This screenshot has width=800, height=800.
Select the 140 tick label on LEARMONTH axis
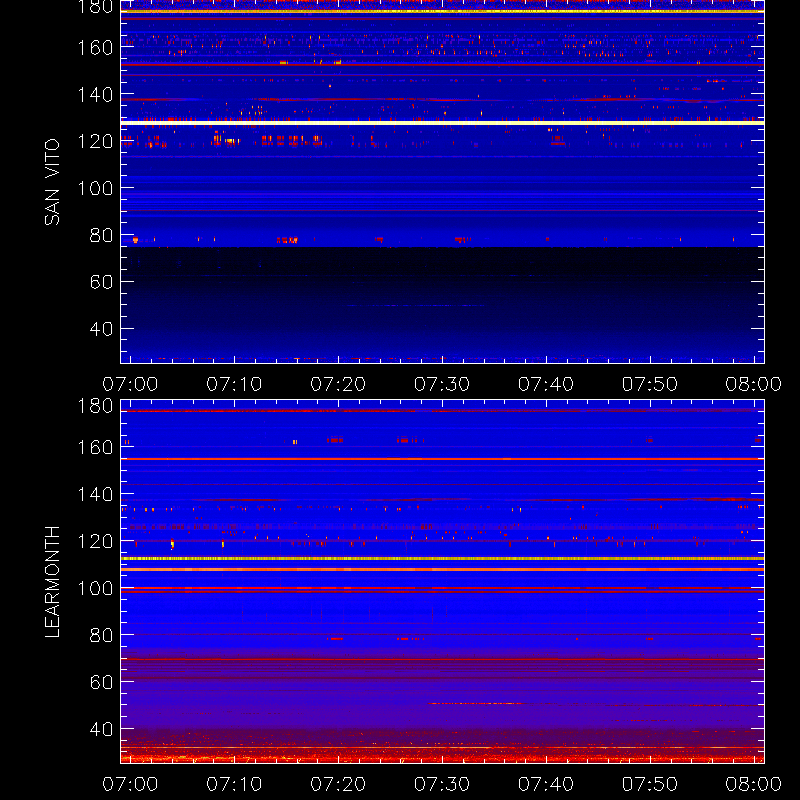coord(95,494)
